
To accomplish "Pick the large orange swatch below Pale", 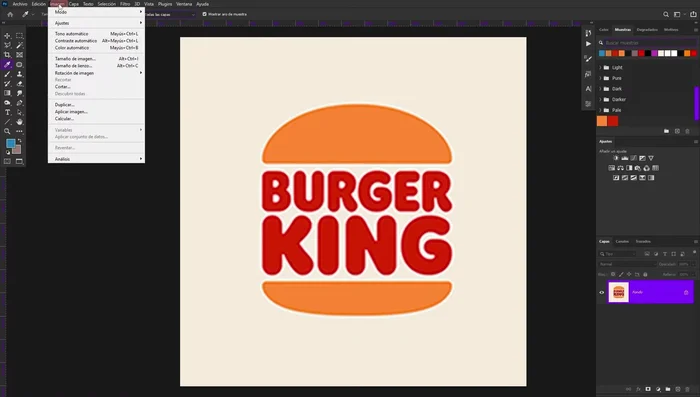I will [602, 121].
